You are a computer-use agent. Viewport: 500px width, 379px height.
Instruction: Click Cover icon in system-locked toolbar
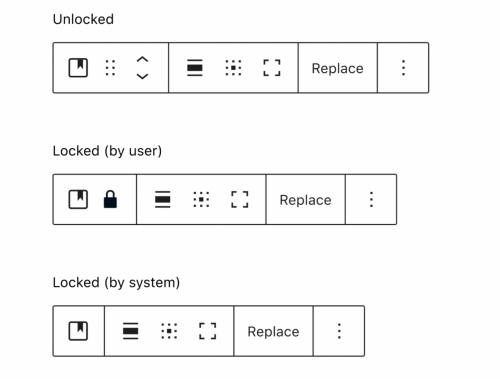pos(78,331)
